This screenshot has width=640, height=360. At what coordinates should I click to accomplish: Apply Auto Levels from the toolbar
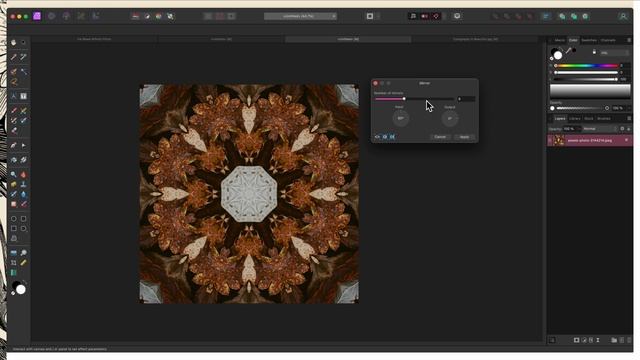point(136,16)
